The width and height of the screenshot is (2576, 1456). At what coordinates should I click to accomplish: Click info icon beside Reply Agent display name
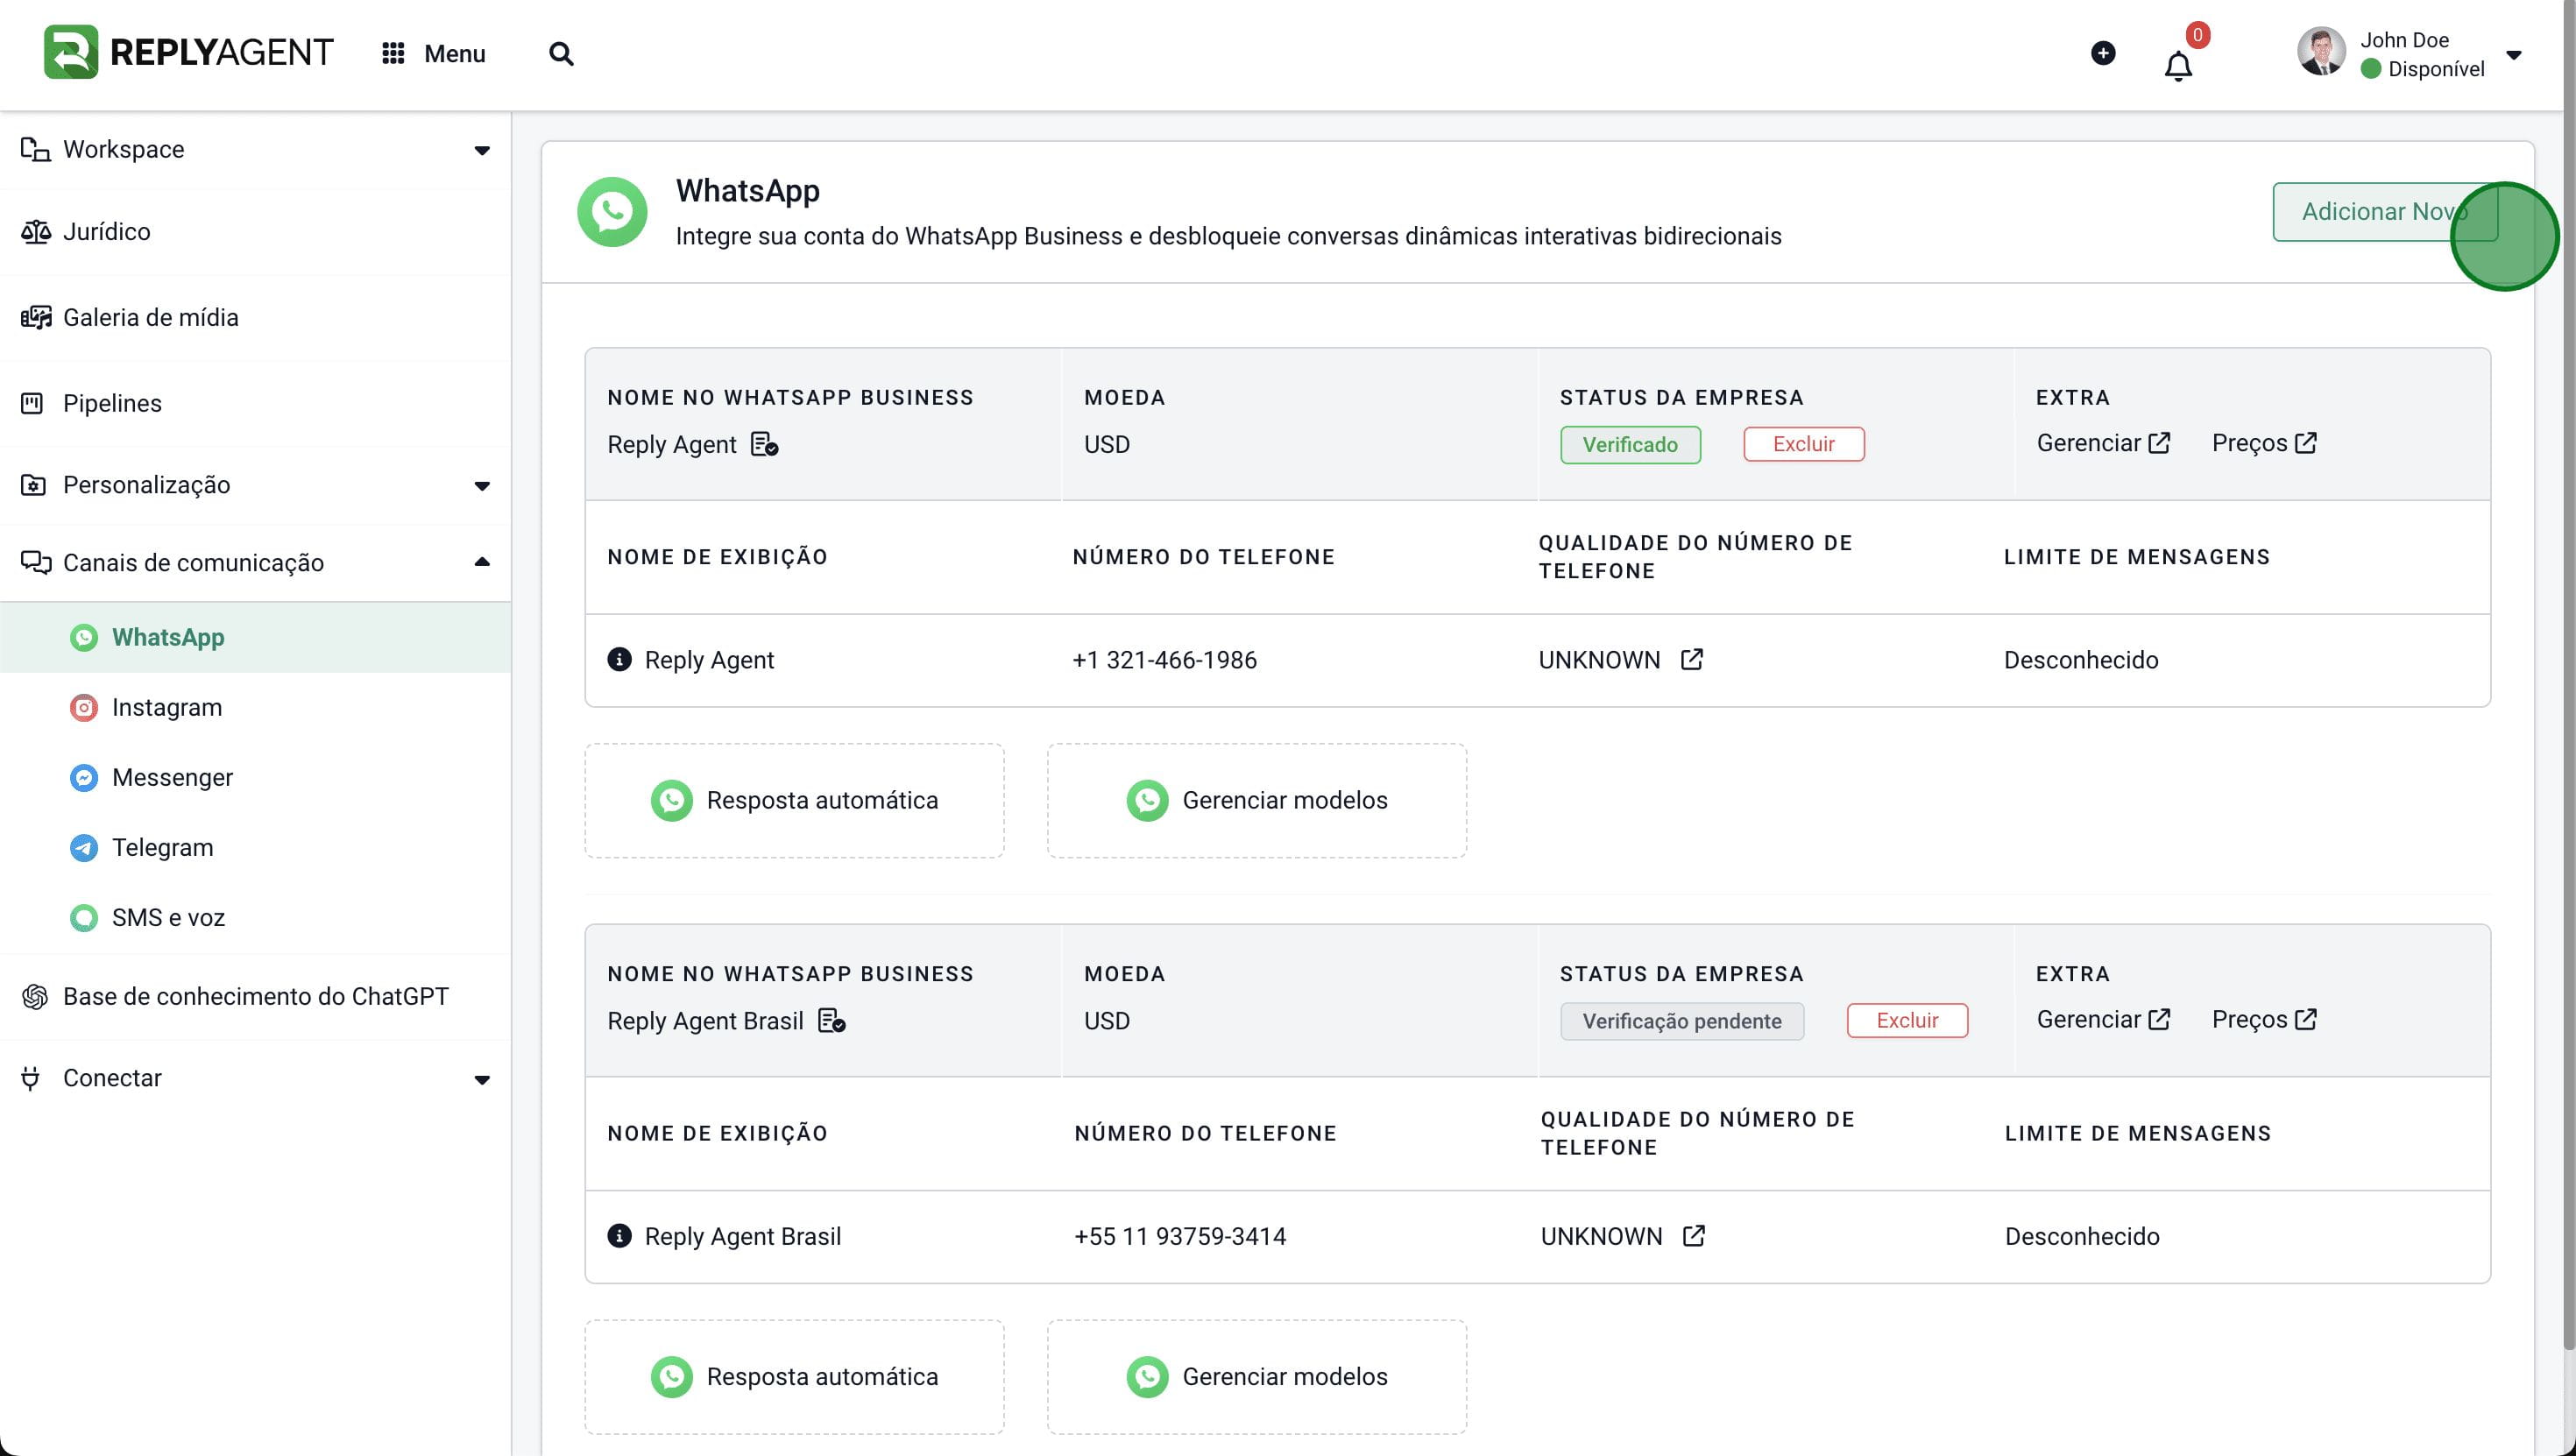coord(619,659)
